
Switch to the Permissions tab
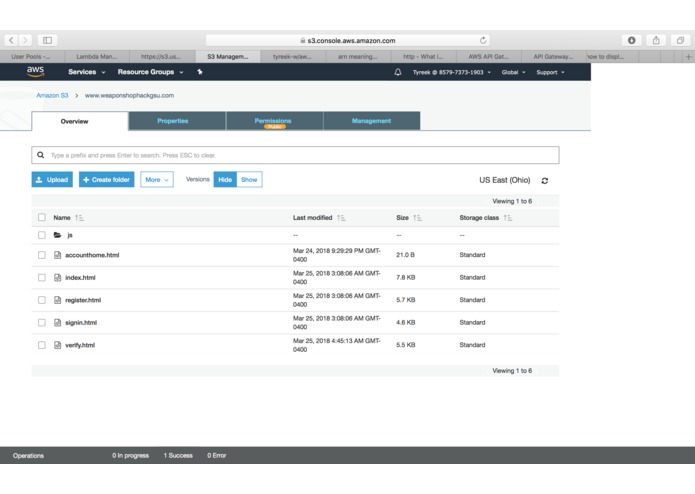(x=274, y=121)
